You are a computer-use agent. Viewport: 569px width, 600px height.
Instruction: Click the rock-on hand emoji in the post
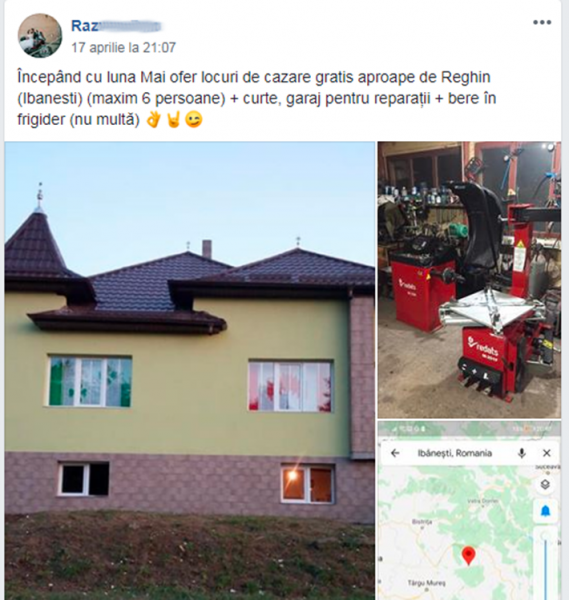click(x=173, y=120)
